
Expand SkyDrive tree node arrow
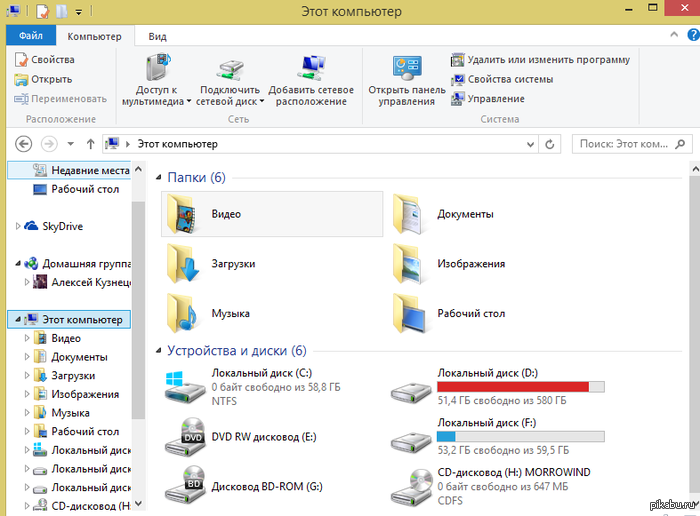tap(18, 226)
